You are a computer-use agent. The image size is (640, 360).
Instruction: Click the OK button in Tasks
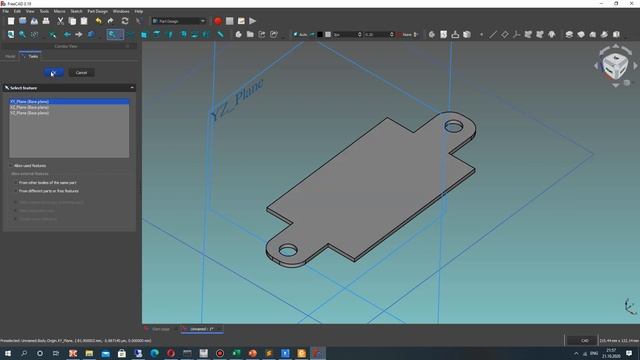(x=54, y=73)
